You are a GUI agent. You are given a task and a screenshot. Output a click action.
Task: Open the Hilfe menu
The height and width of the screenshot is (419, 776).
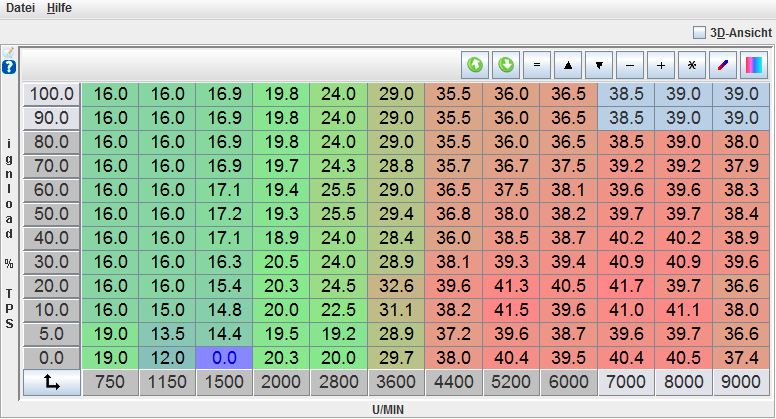pos(59,8)
